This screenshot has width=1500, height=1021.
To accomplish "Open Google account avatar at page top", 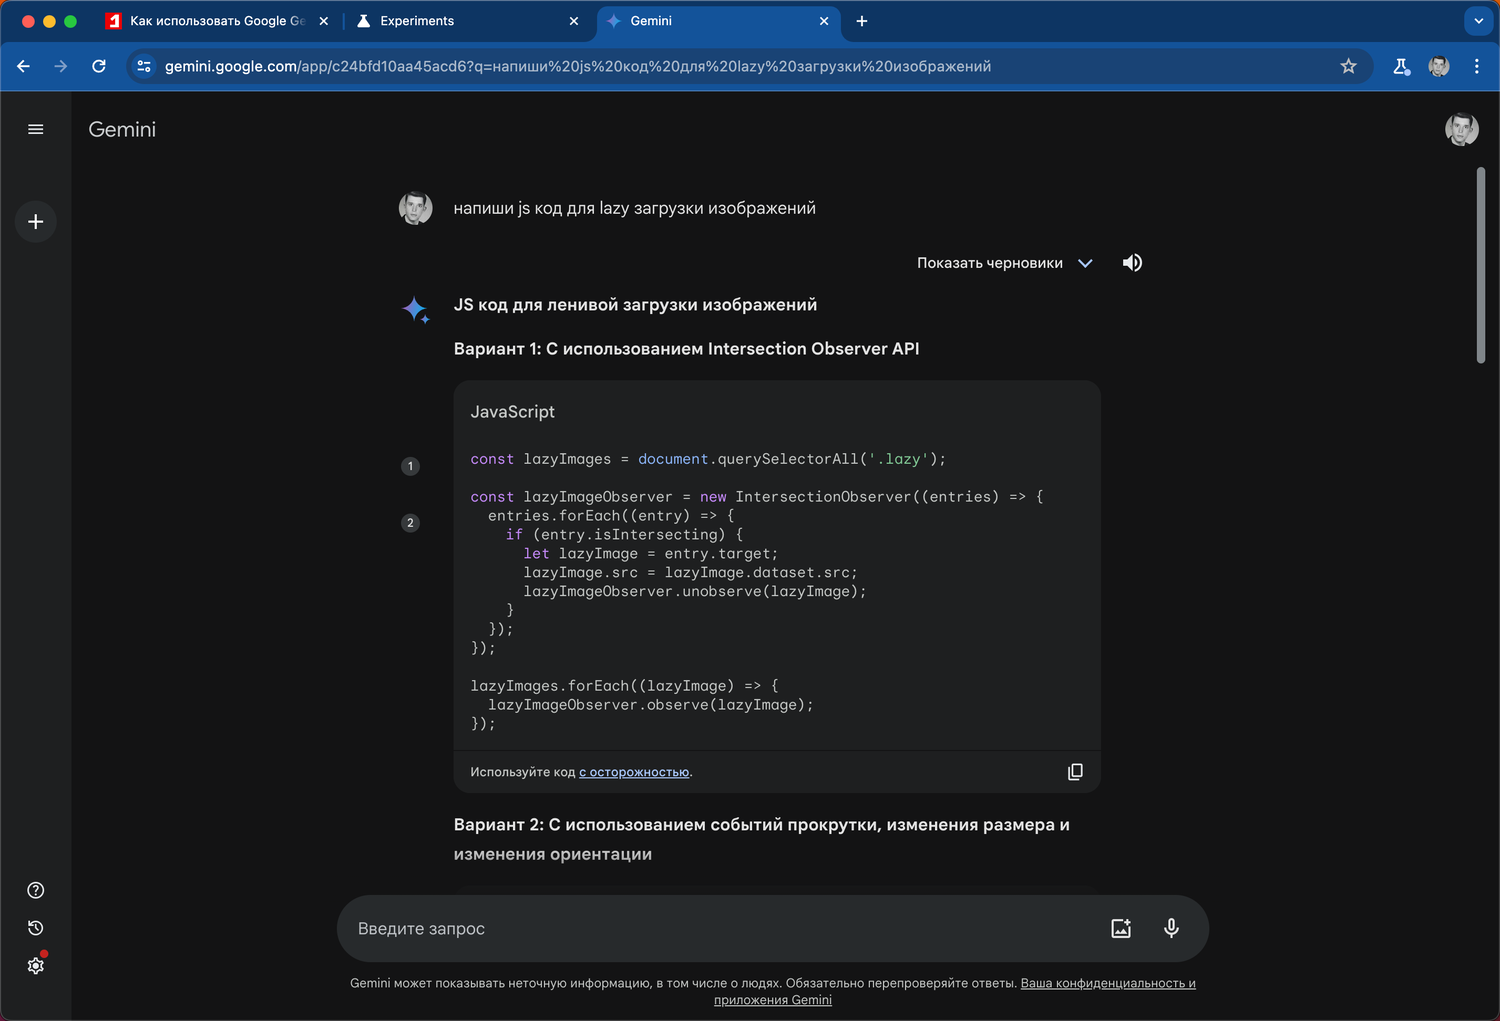I will [1462, 129].
